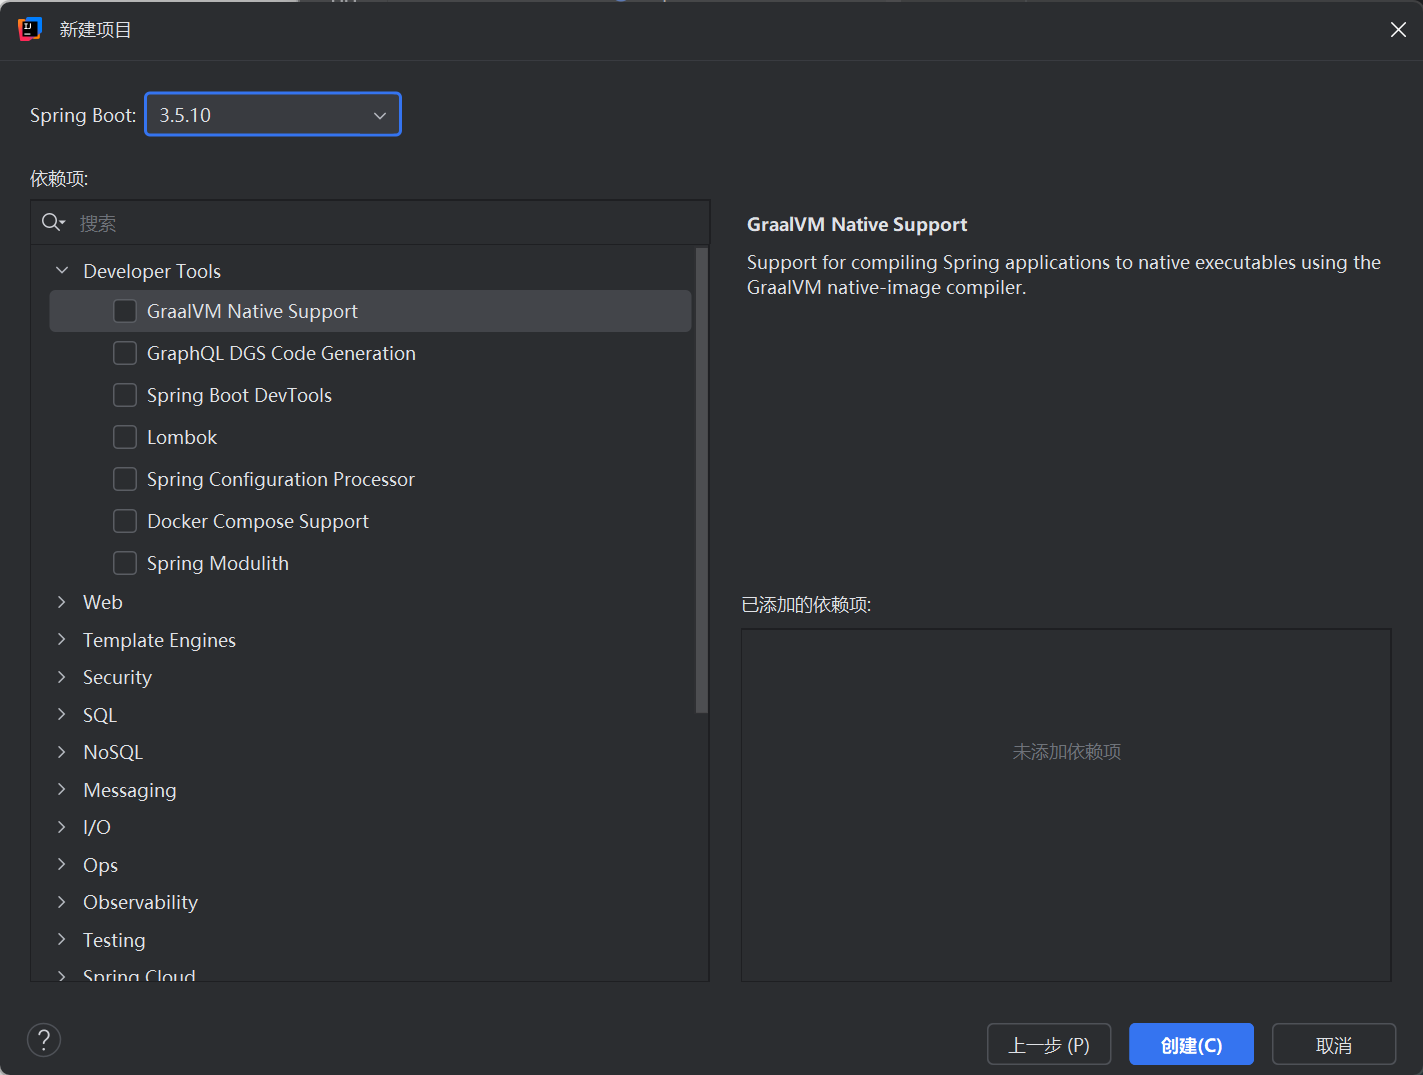Expand the SQL dependency group
1423x1075 pixels.
point(62,715)
